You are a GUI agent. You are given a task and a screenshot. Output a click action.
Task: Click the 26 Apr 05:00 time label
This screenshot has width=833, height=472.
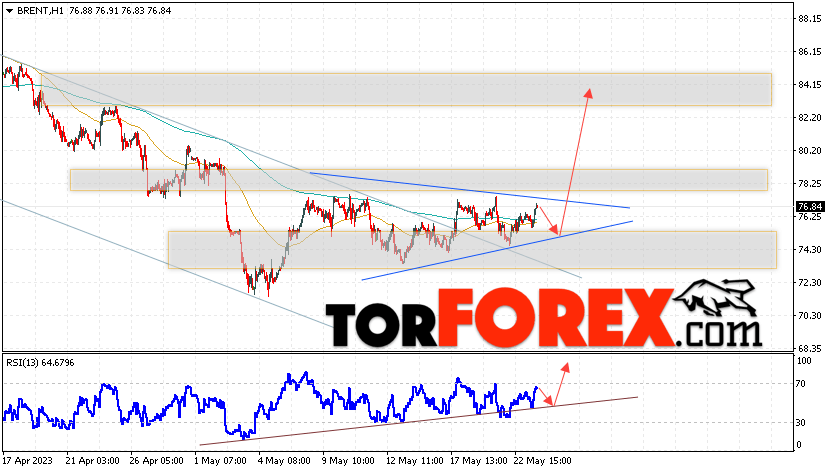(157, 461)
